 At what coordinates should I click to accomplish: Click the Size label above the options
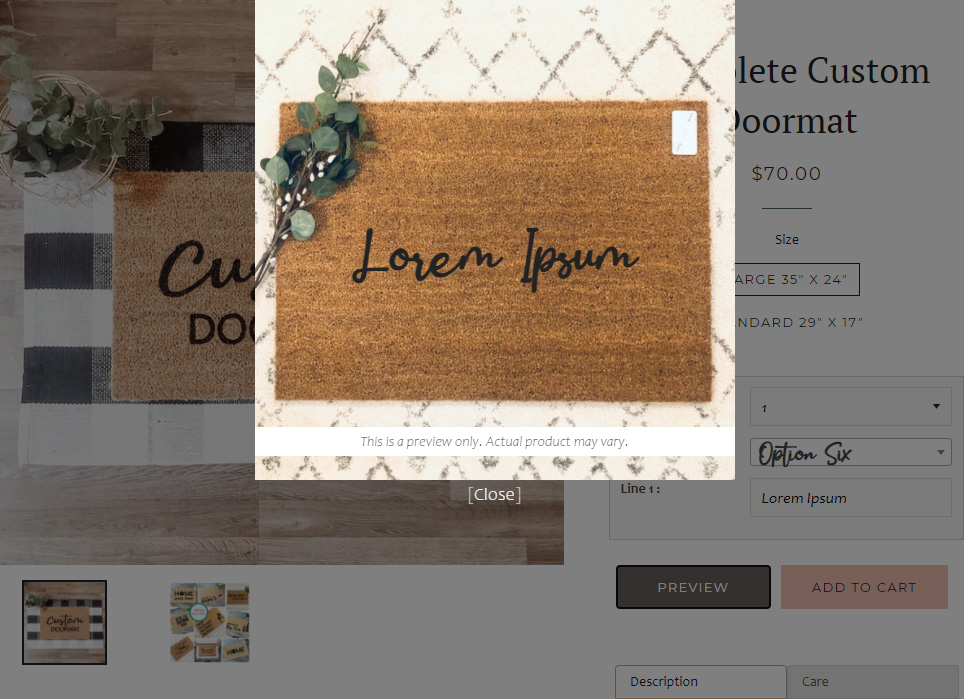click(786, 240)
